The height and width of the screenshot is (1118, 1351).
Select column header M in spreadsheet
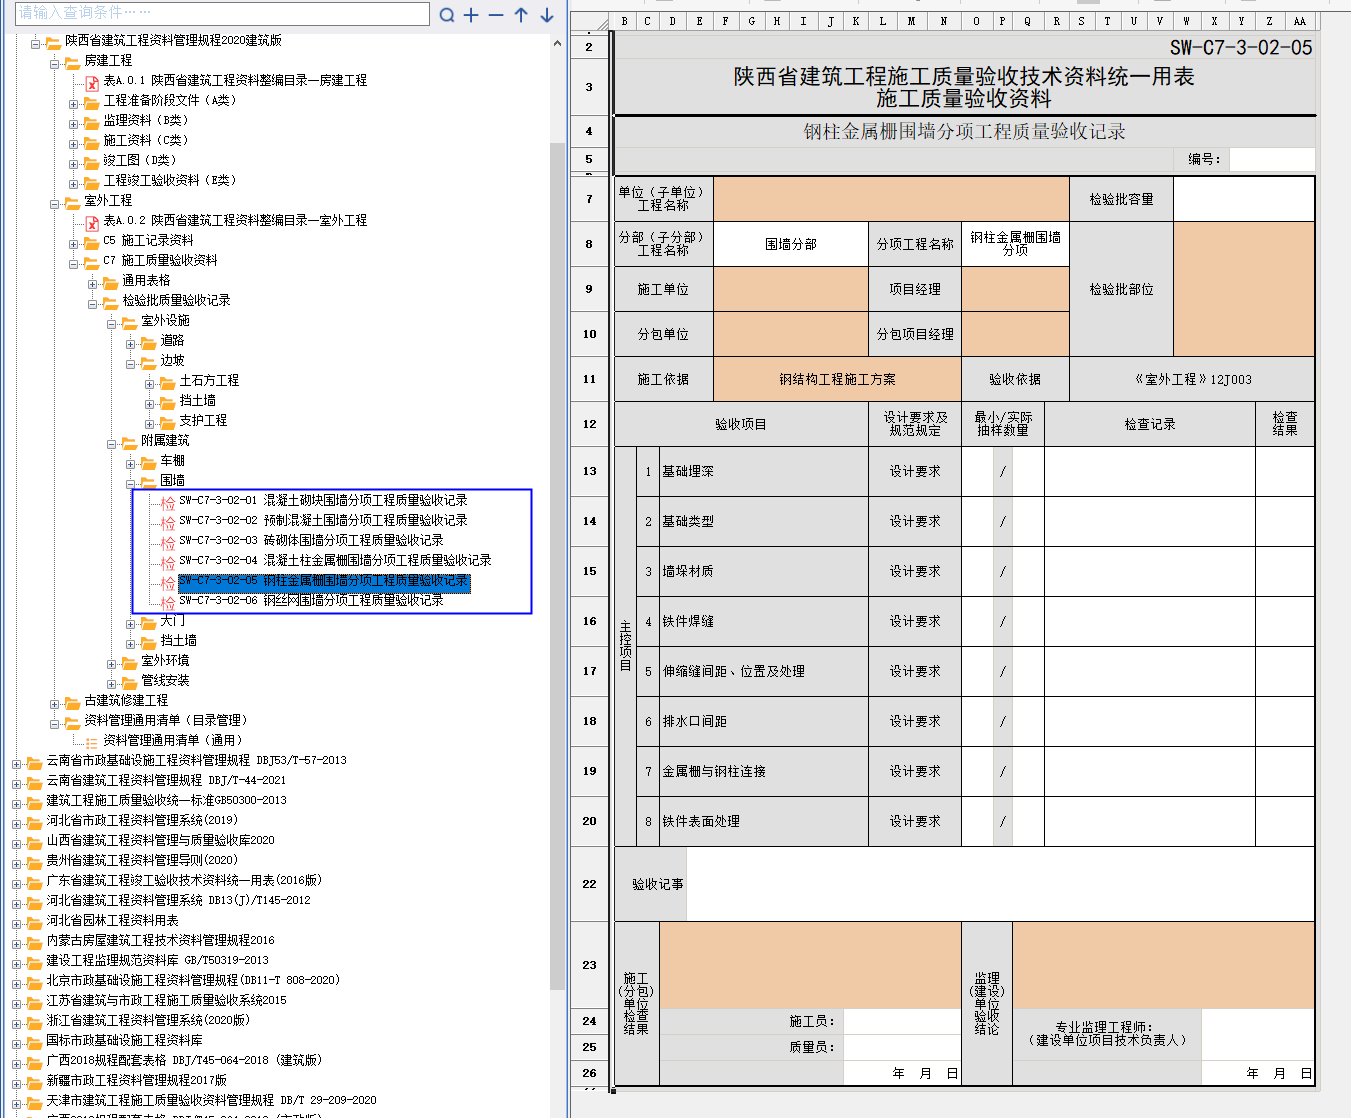coord(911,21)
